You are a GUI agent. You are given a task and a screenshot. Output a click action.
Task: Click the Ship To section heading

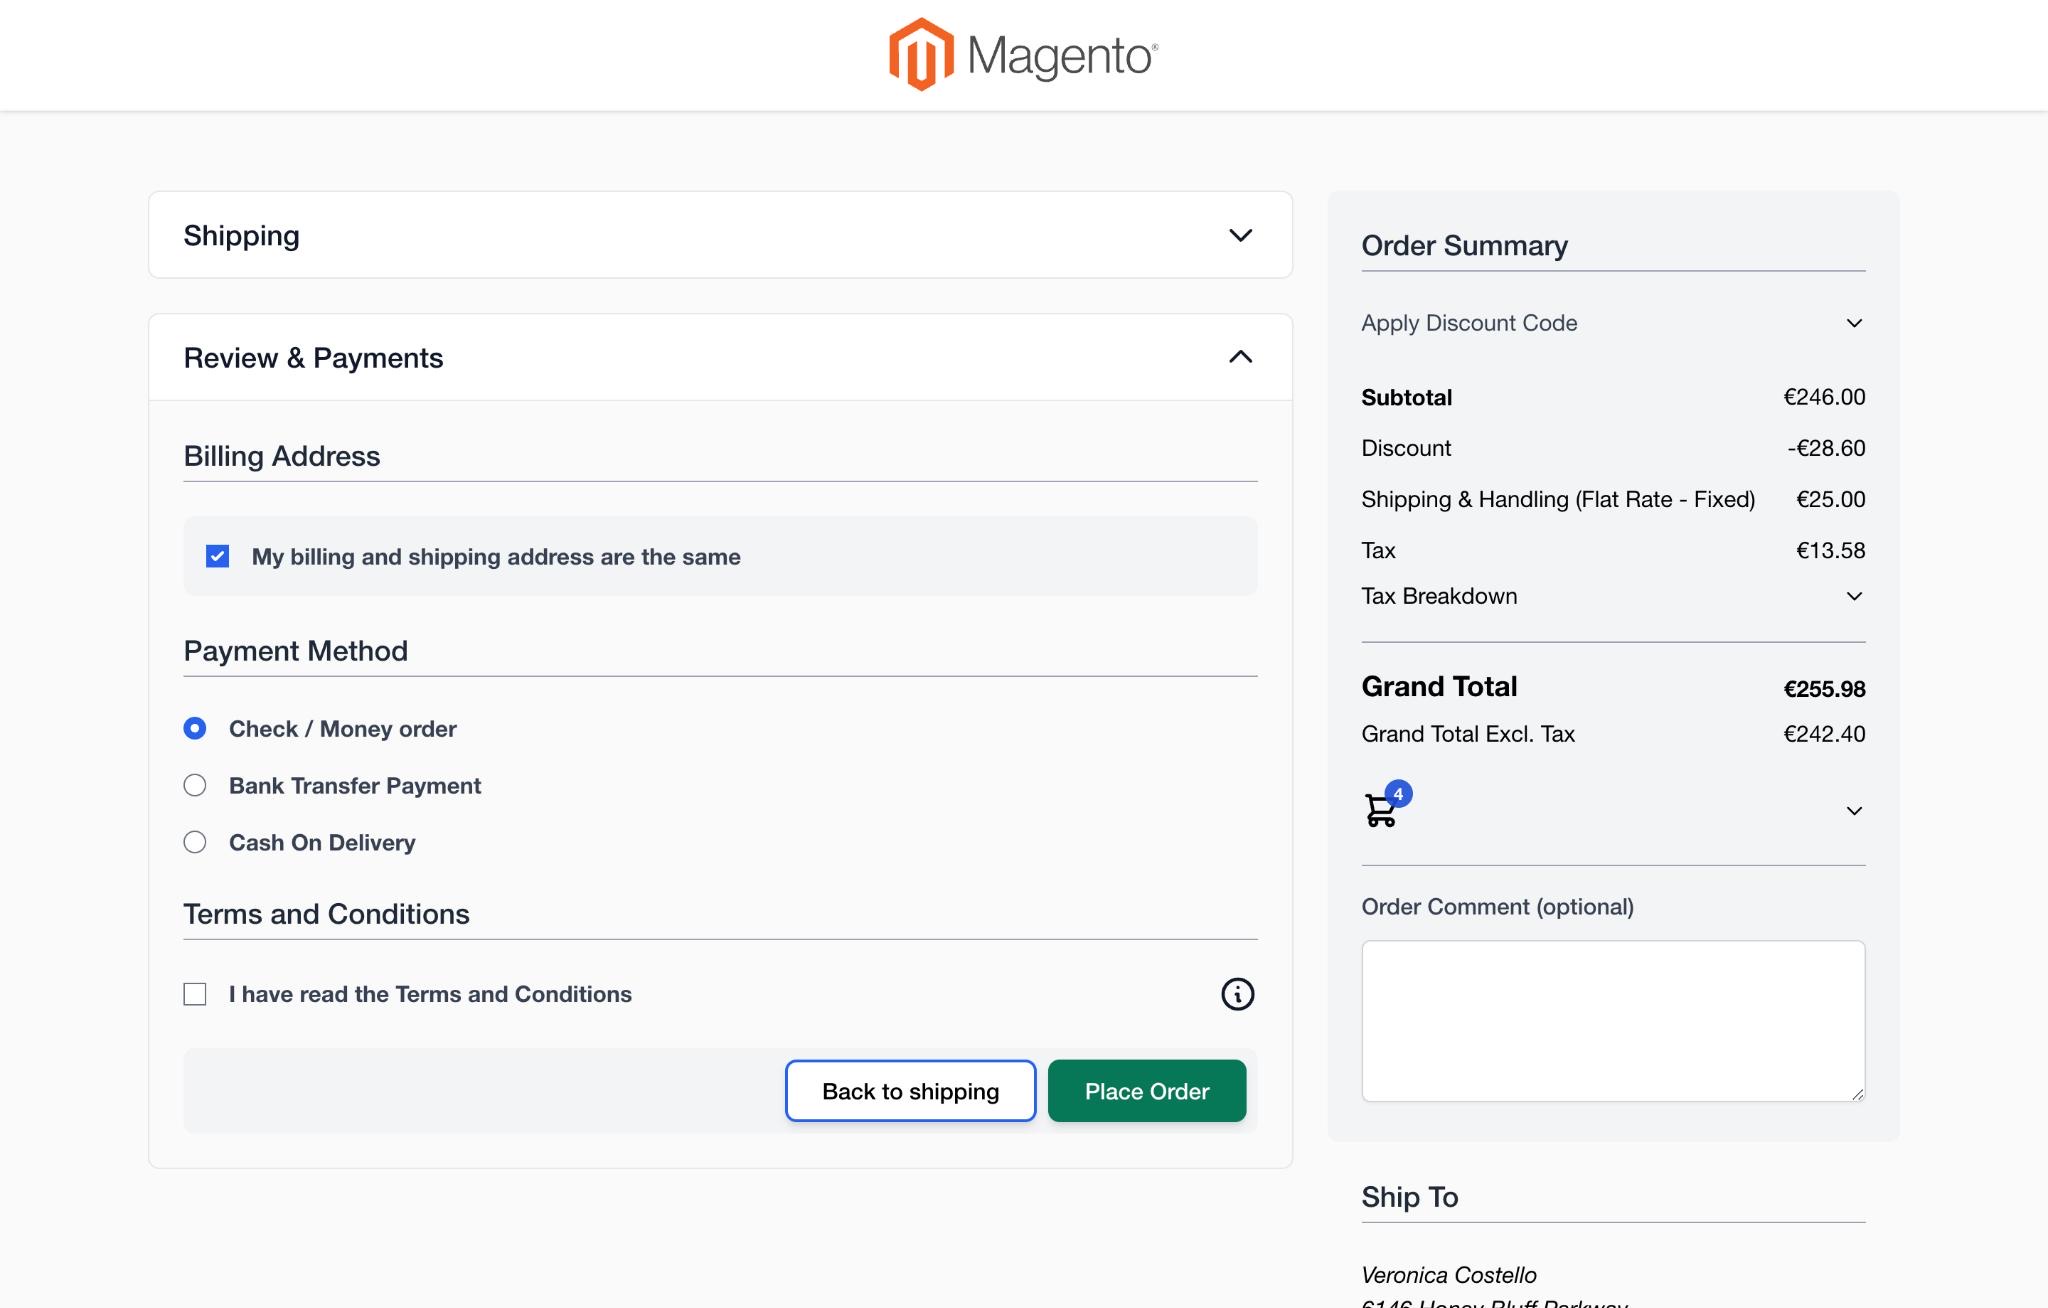tap(1408, 1196)
